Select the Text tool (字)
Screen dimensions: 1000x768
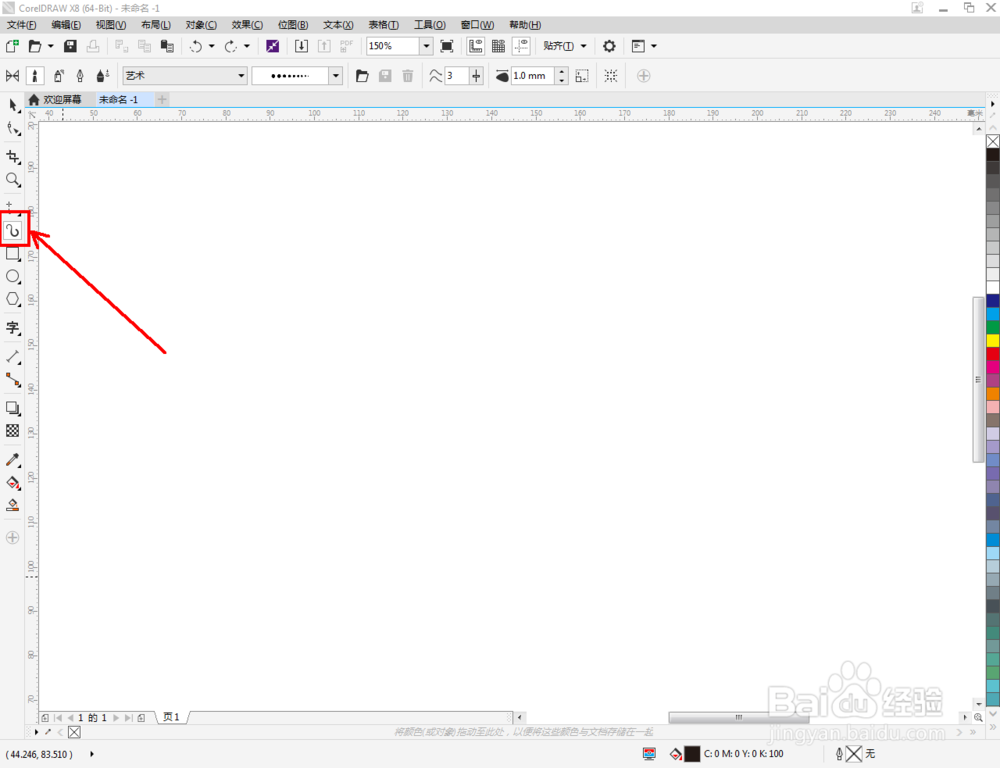click(13, 328)
